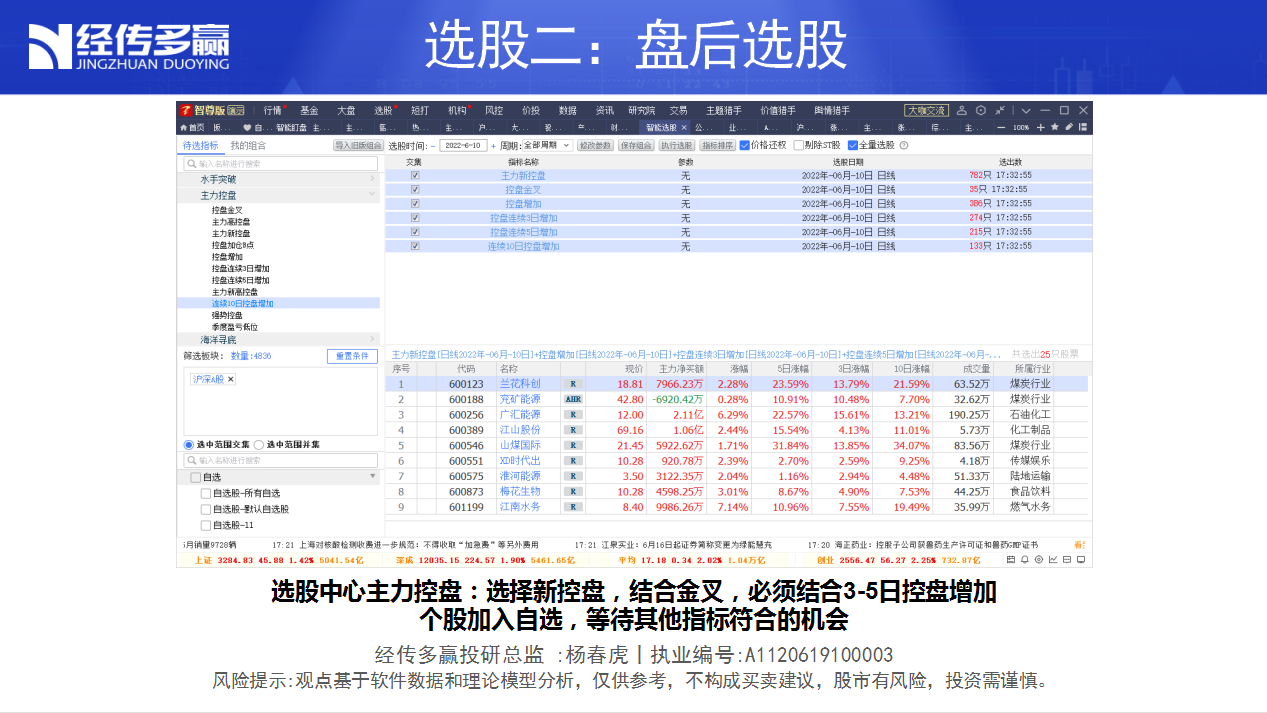Toggle the 价格还权 checkbox
The image size is (1267, 713).
744,145
